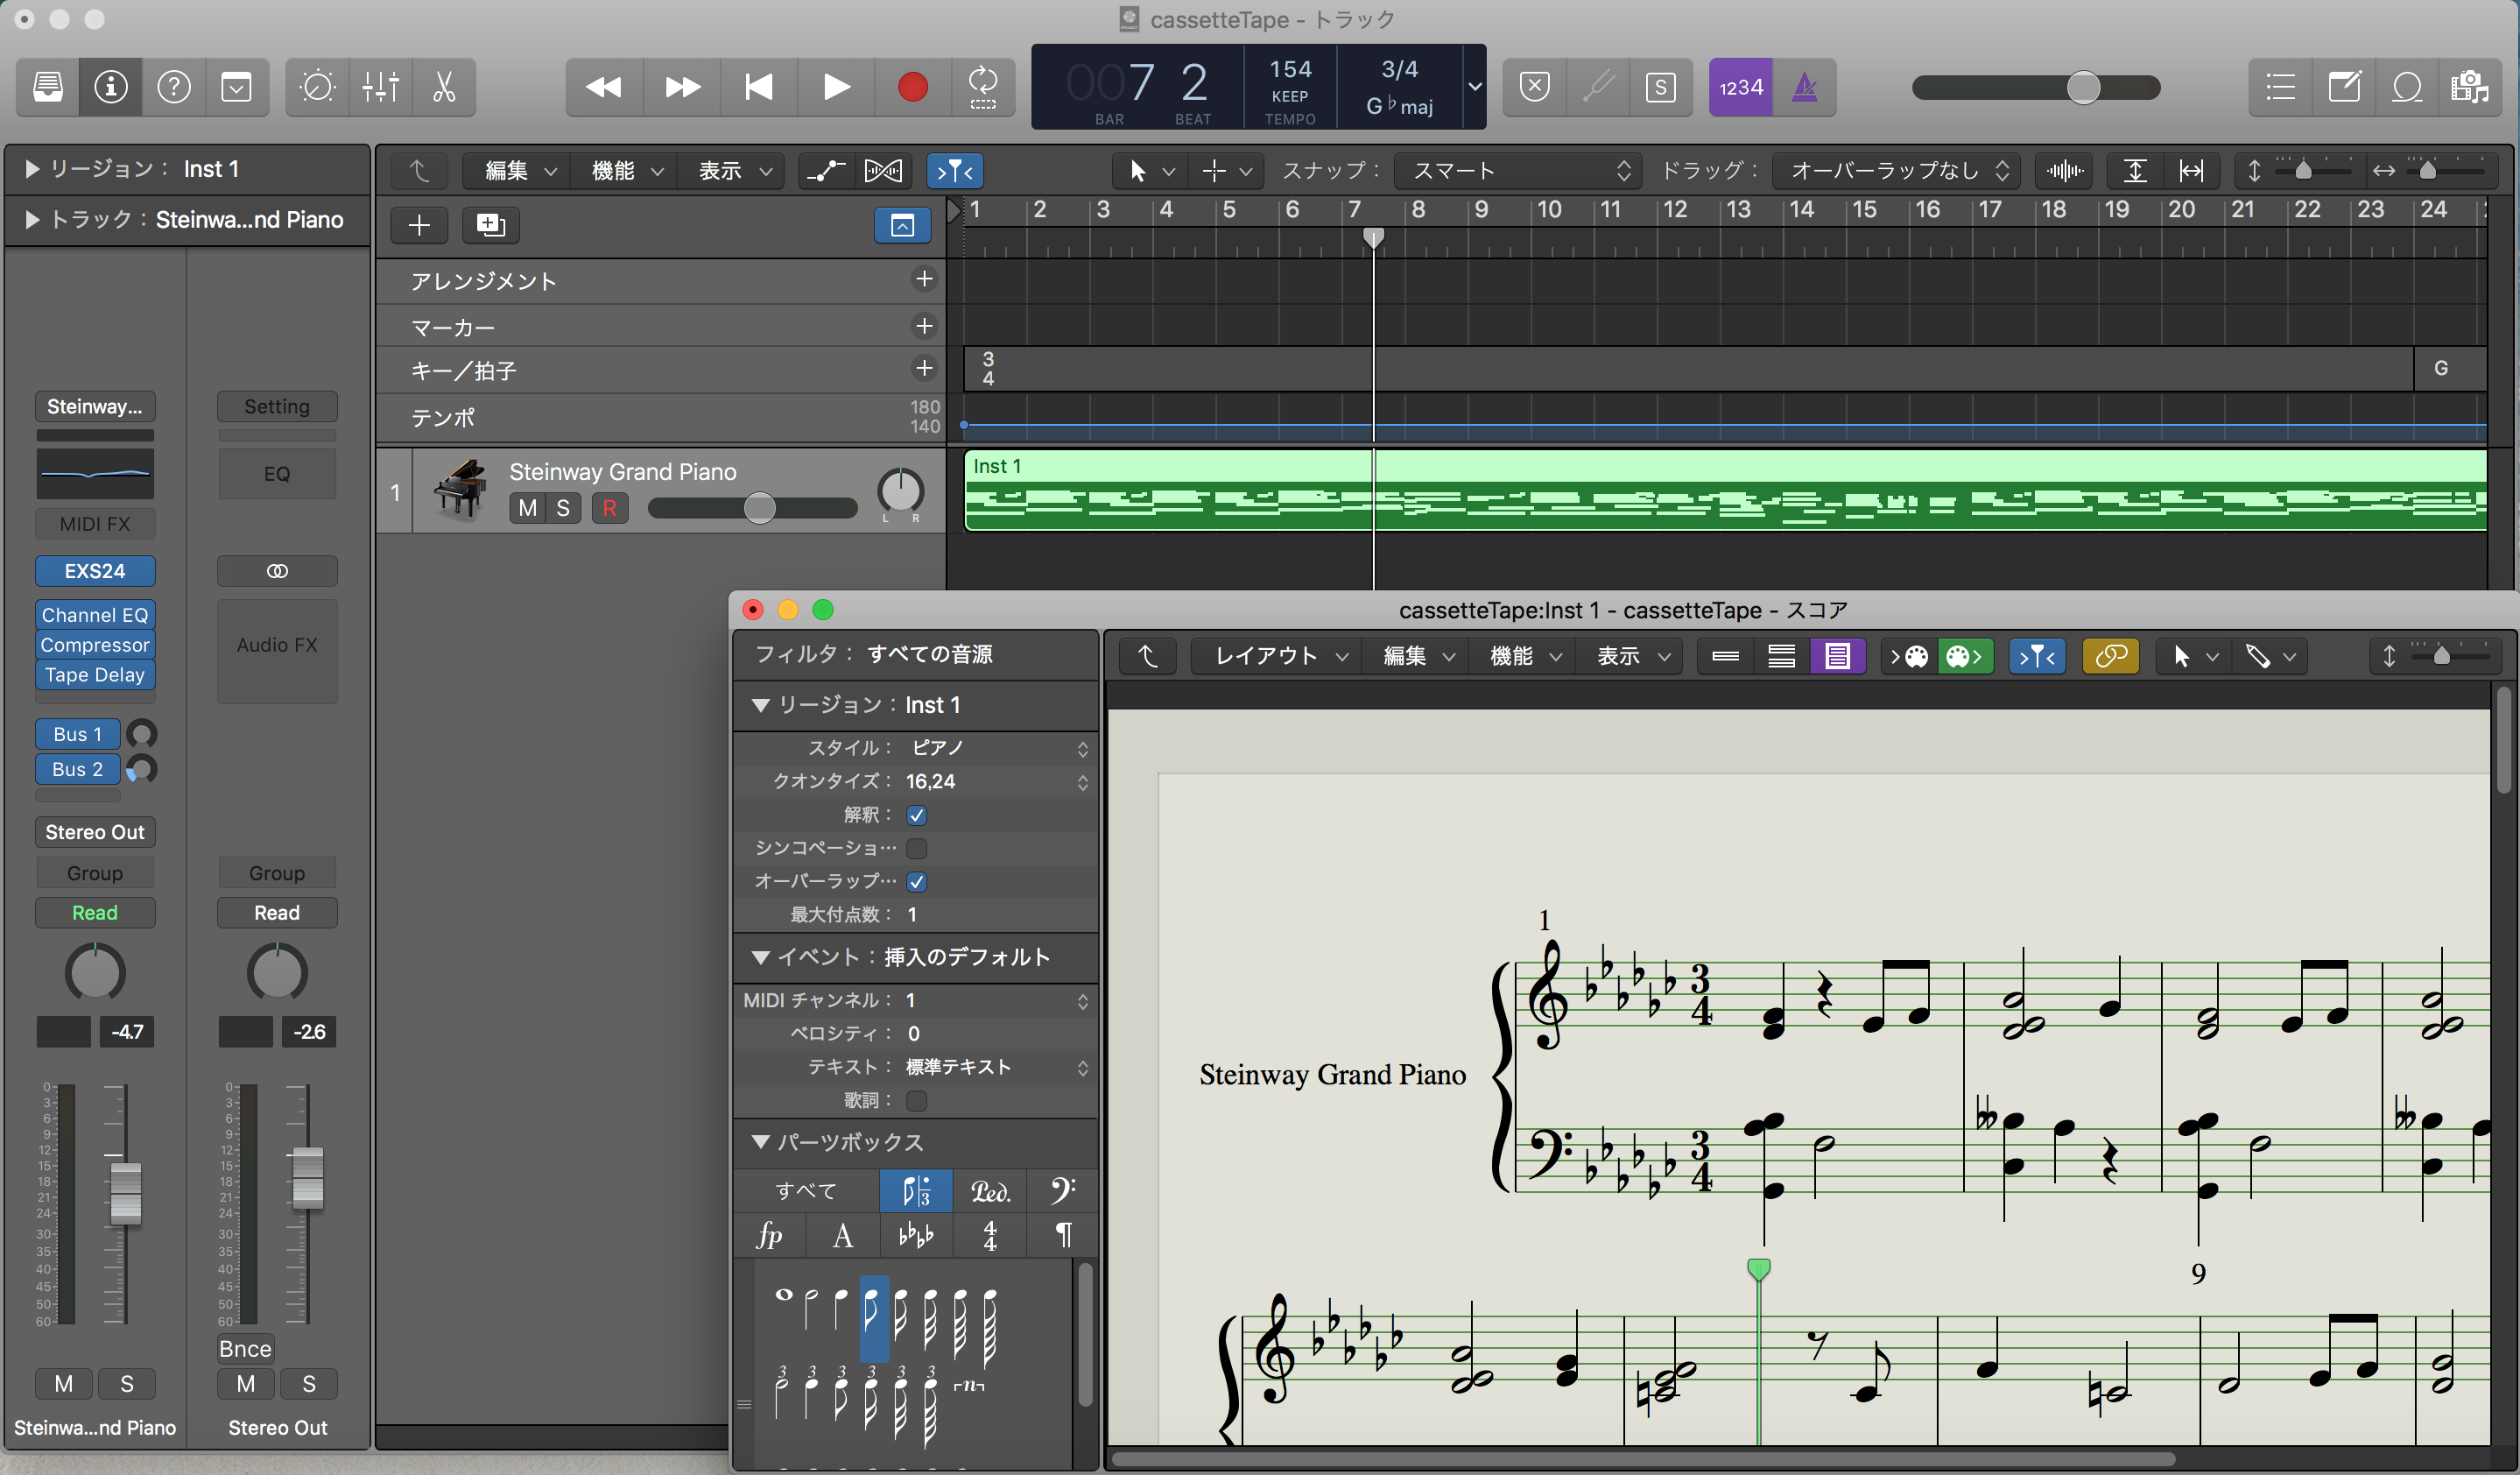The width and height of the screenshot is (2520, 1475).
Task: Open the Library drawer icon
Action: (x=48, y=88)
